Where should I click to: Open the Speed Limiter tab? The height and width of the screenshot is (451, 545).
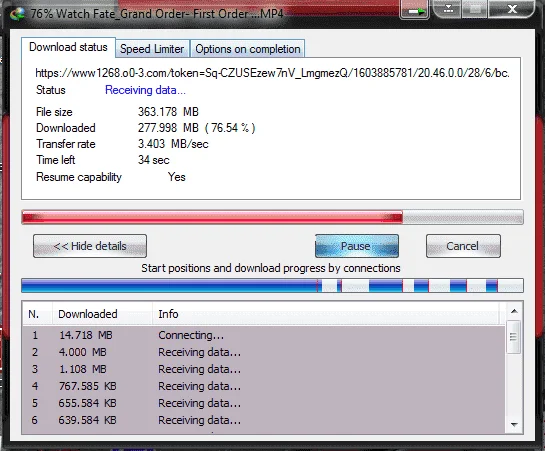click(152, 49)
